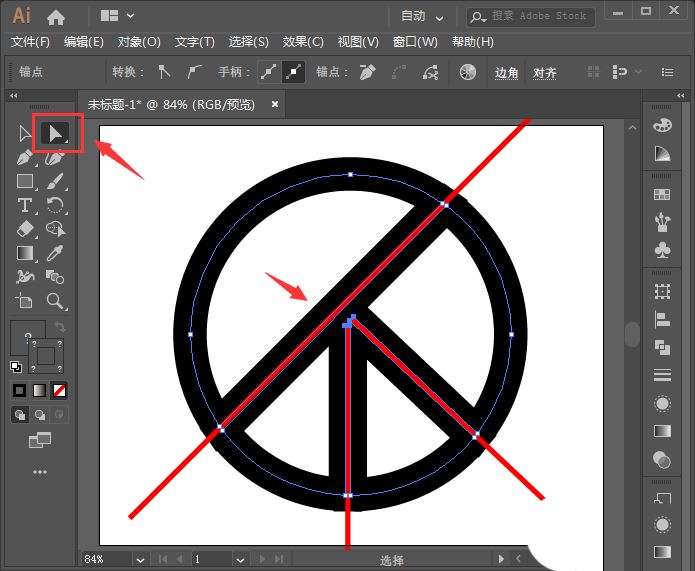Screen dimensions: 695x571
Task: Open the Symbols club-shaped panel icon
Action: pos(661,248)
